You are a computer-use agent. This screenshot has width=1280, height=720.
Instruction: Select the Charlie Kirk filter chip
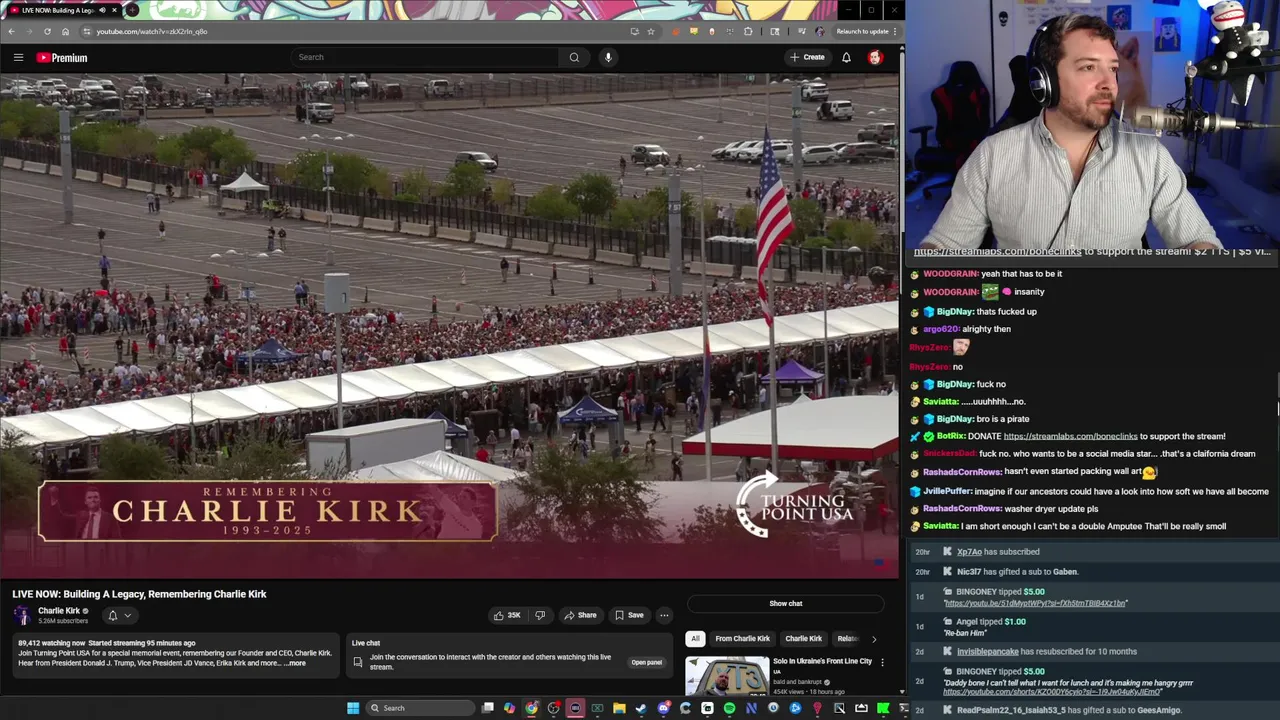click(803, 638)
